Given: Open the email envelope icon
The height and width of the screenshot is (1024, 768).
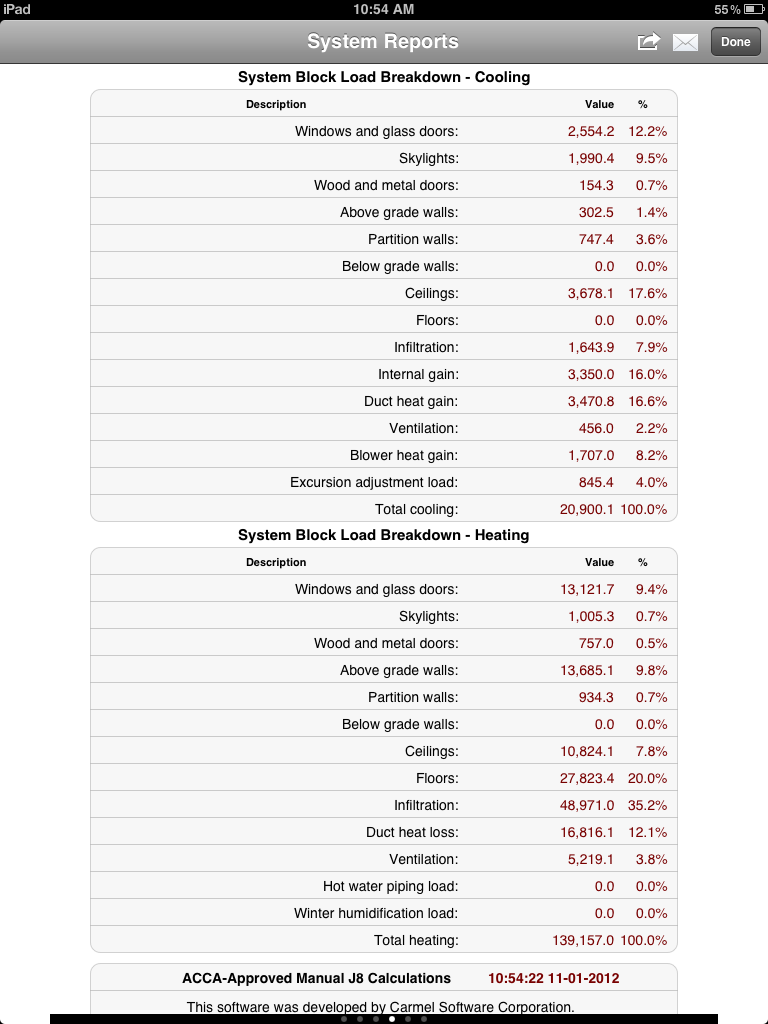Looking at the screenshot, I should [685, 42].
